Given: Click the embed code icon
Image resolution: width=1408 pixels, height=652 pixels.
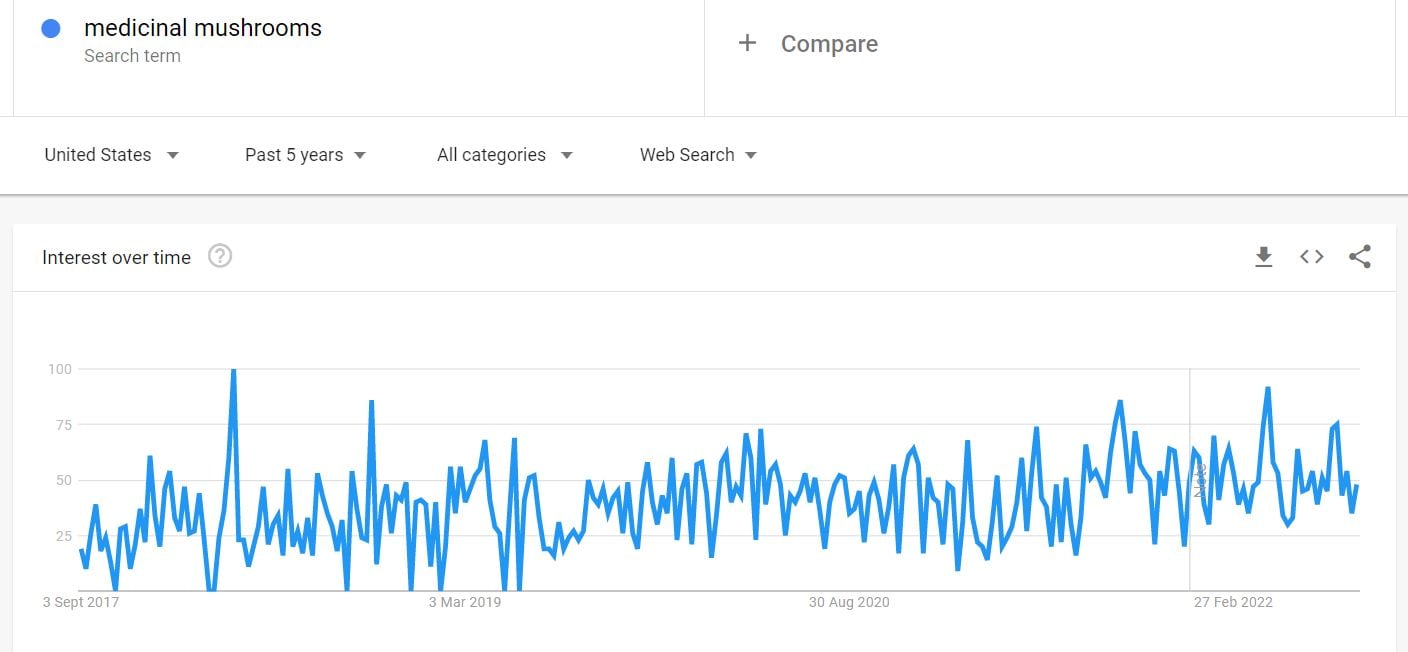Looking at the screenshot, I should [1311, 257].
